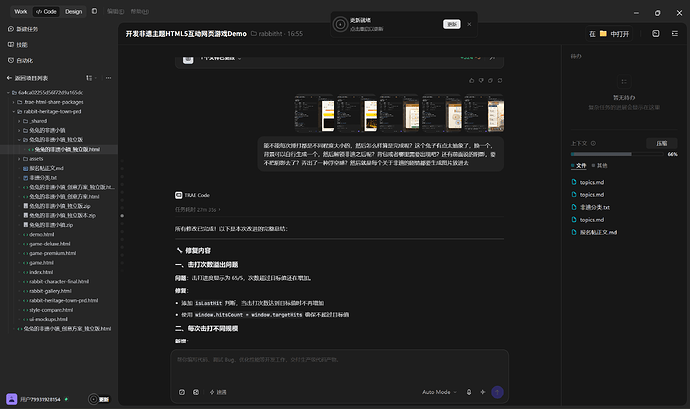Click the second icon in chat input toolbar
Viewport: 690px width, 409px height.
196,392
